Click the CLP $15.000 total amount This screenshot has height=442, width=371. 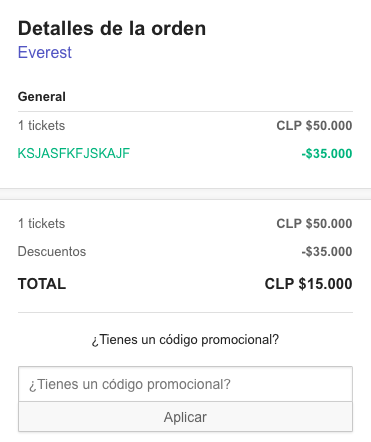(x=308, y=284)
